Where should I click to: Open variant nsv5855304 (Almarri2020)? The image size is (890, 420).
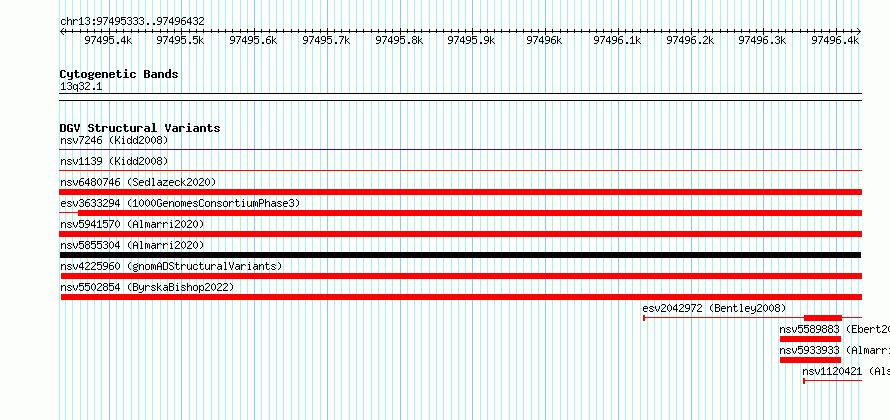pyautogui.click(x=132, y=245)
